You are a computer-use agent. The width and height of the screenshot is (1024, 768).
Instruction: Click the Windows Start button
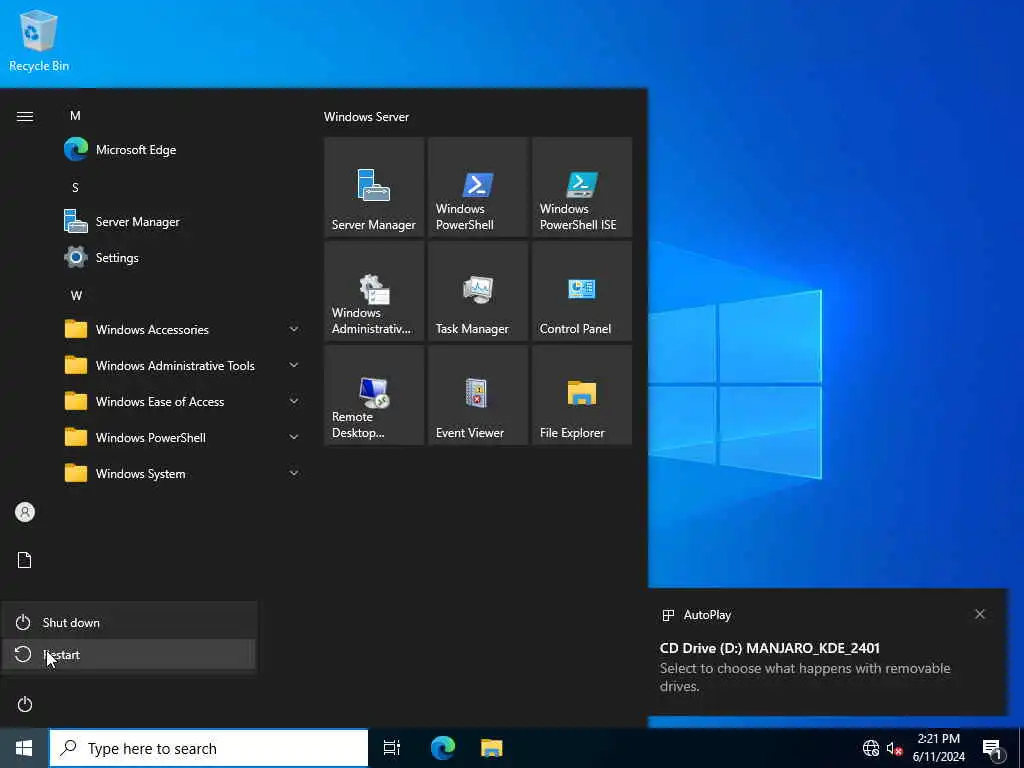(24, 748)
